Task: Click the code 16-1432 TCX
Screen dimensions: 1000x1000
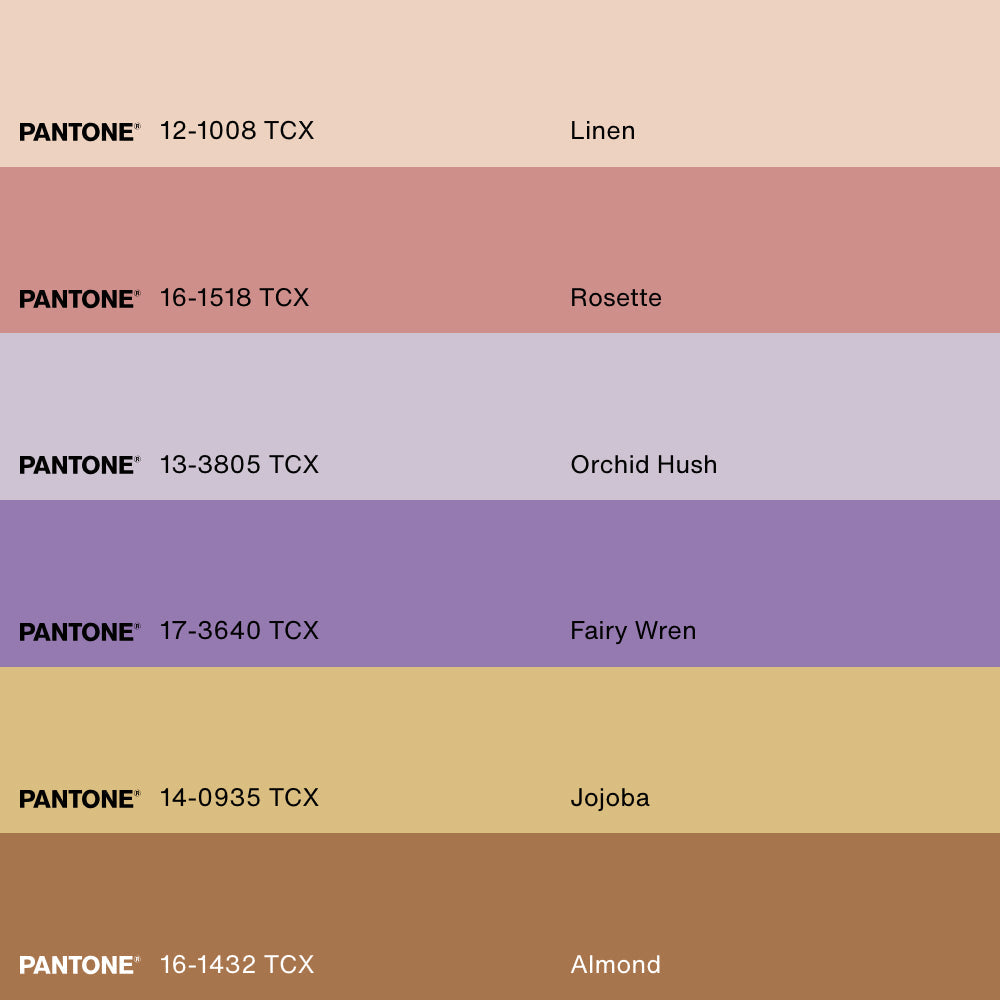Action: [237, 965]
